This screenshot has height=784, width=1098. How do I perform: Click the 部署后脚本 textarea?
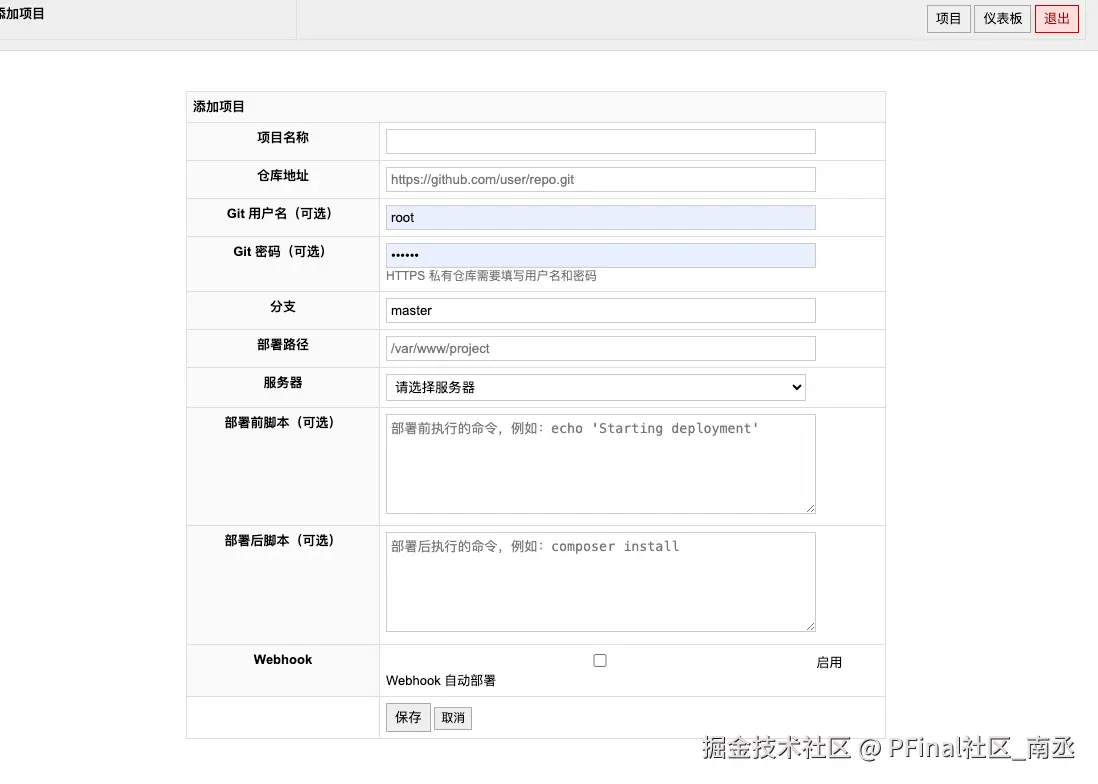600,582
